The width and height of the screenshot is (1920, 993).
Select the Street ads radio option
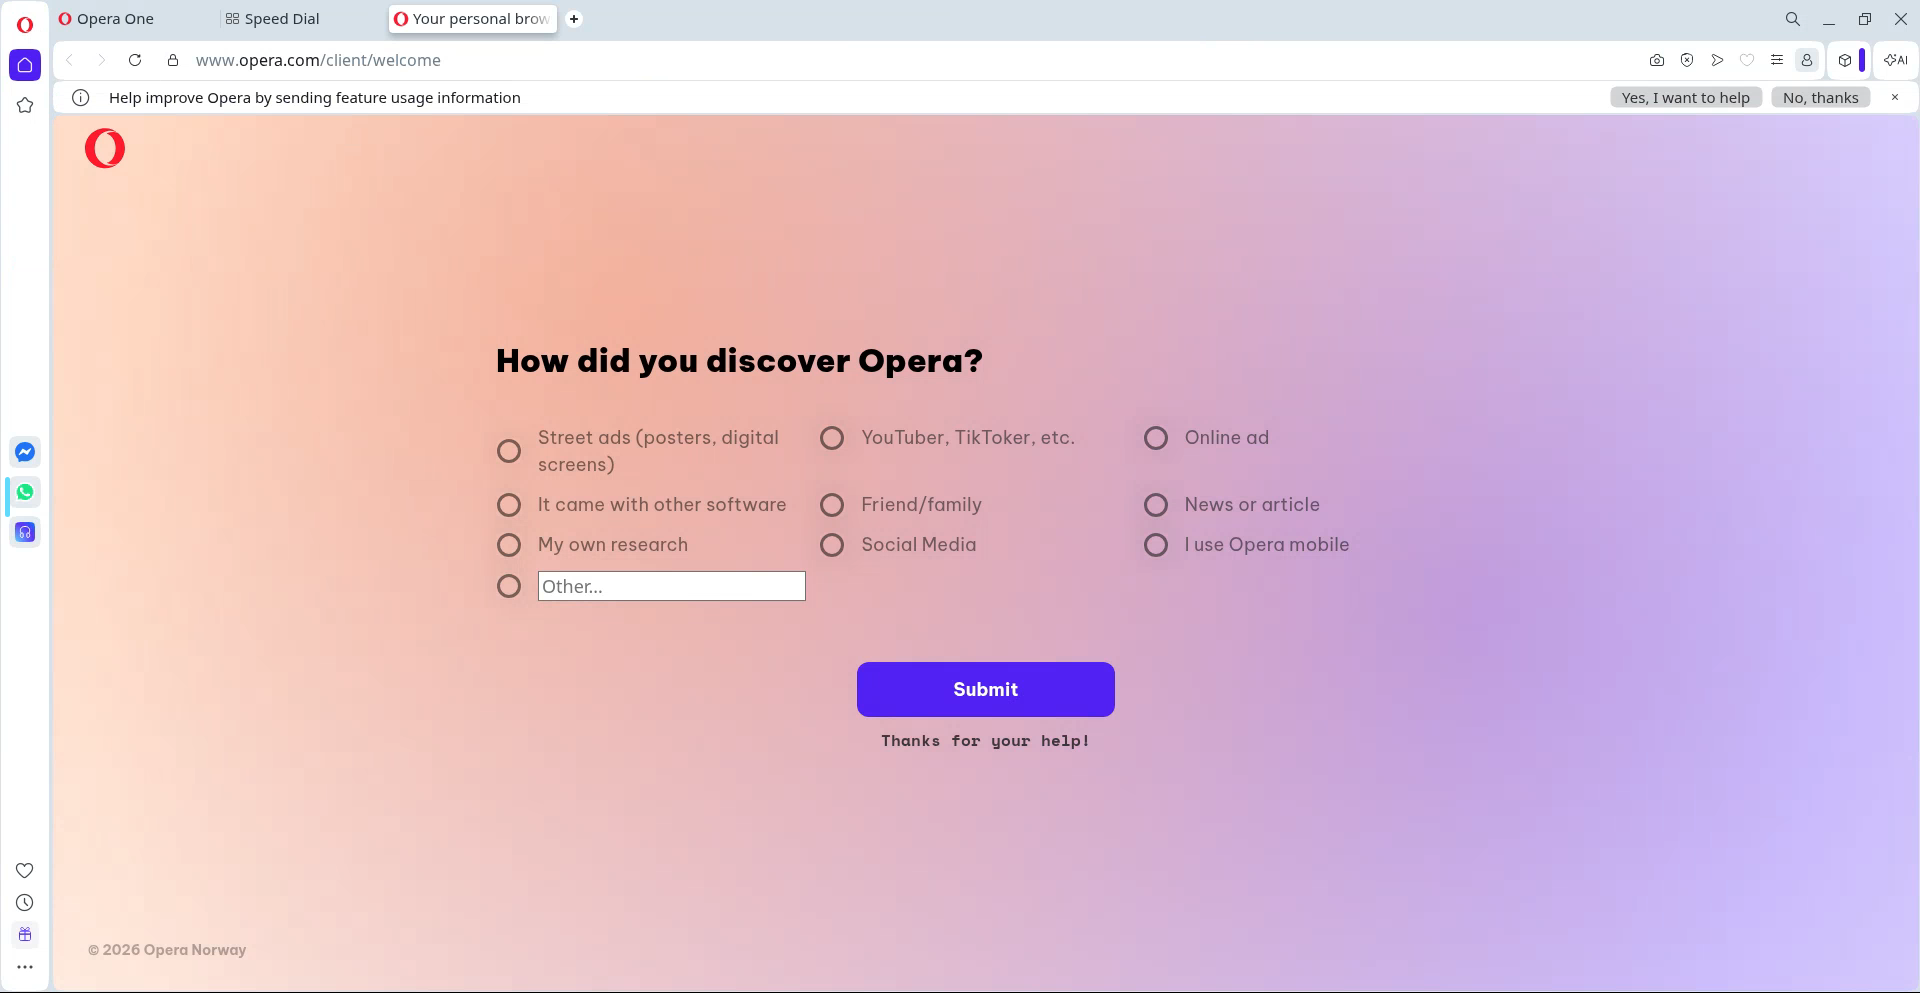[x=509, y=451]
